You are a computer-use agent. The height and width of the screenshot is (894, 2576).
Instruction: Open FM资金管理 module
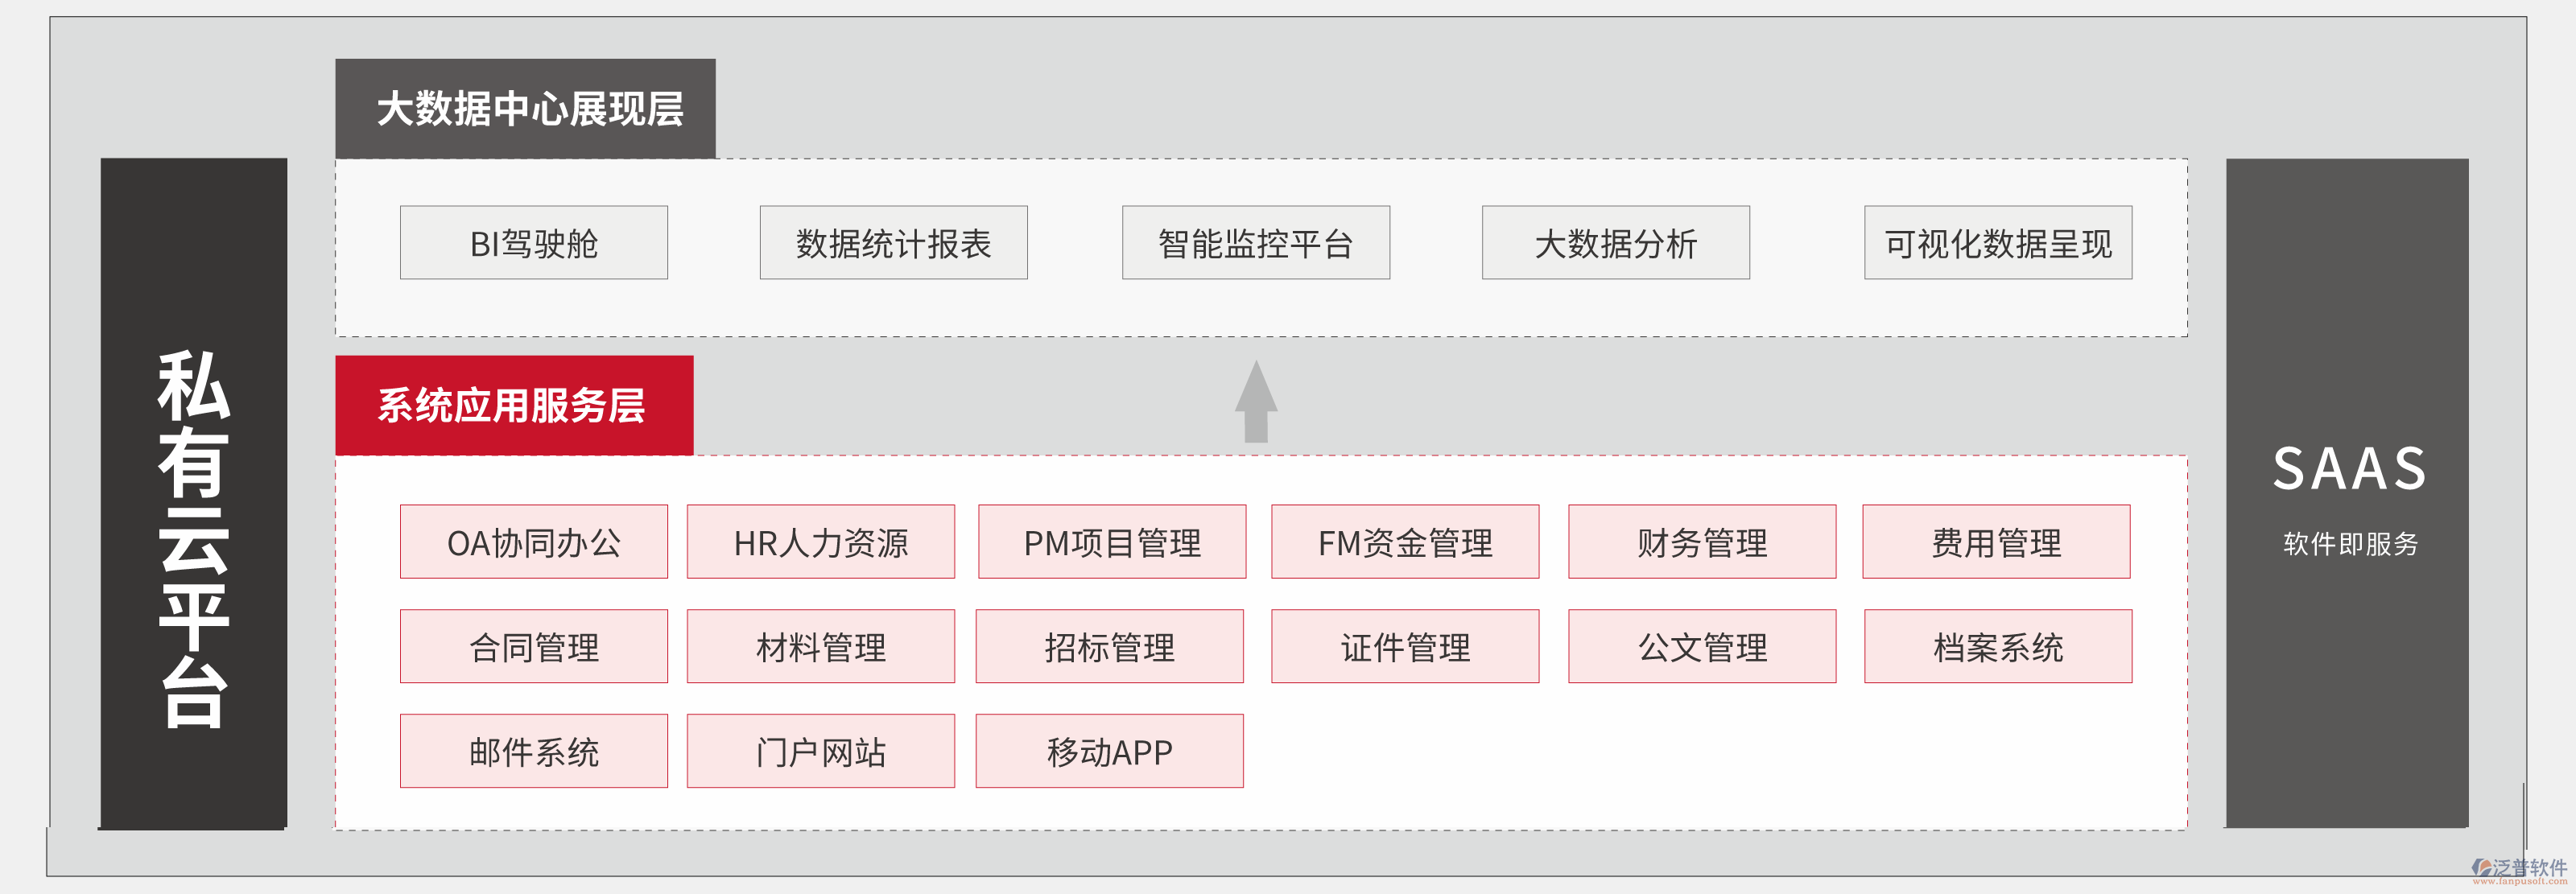pos(1404,542)
